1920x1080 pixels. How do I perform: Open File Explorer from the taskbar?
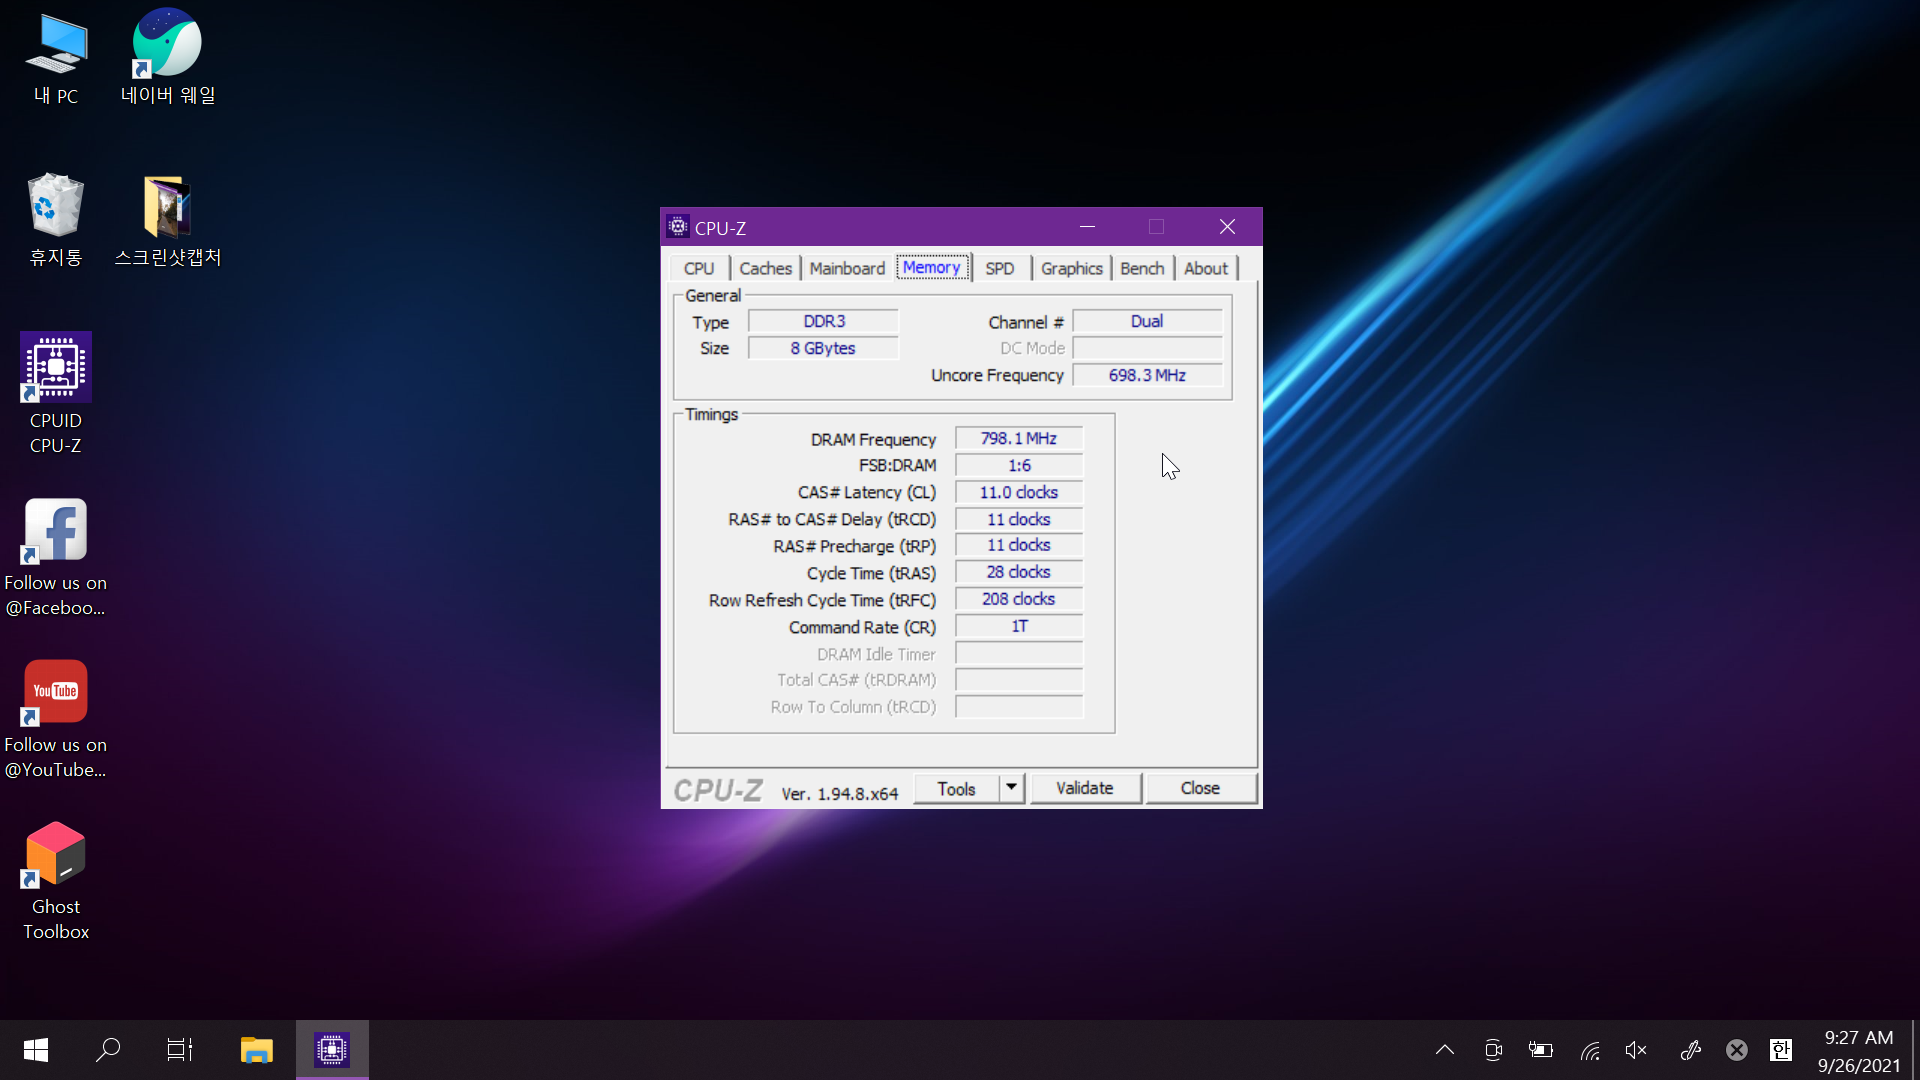[256, 1050]
